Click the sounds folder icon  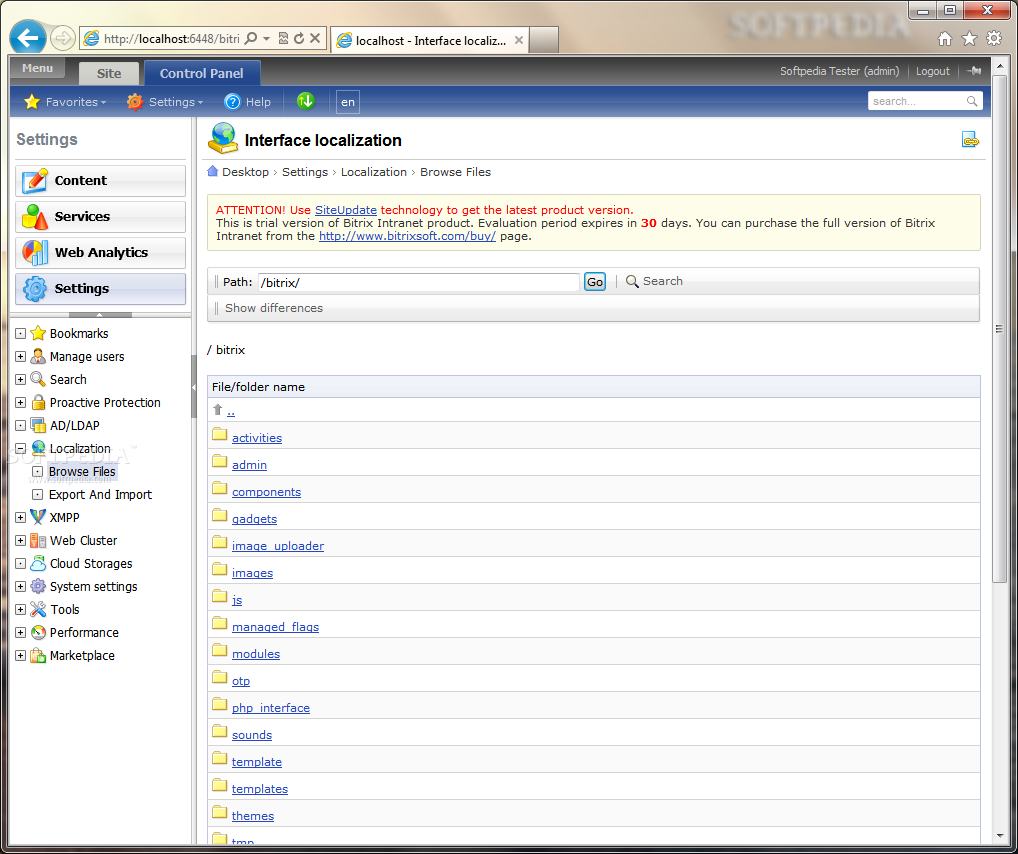(219, 732)
